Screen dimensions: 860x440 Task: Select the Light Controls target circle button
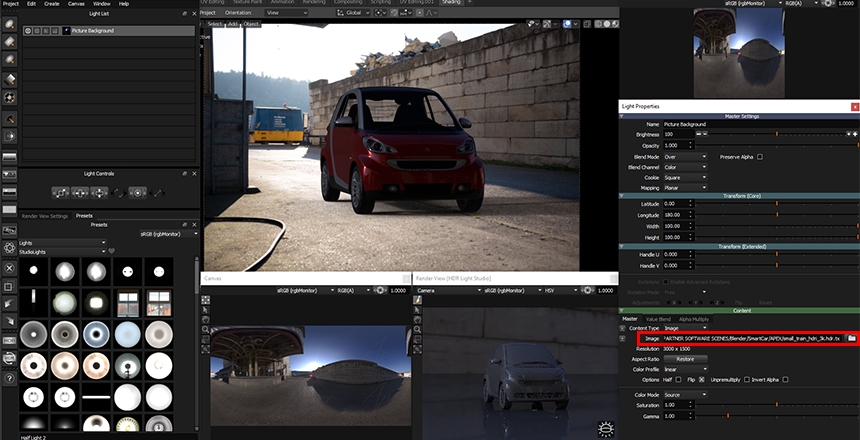point(137,193)
